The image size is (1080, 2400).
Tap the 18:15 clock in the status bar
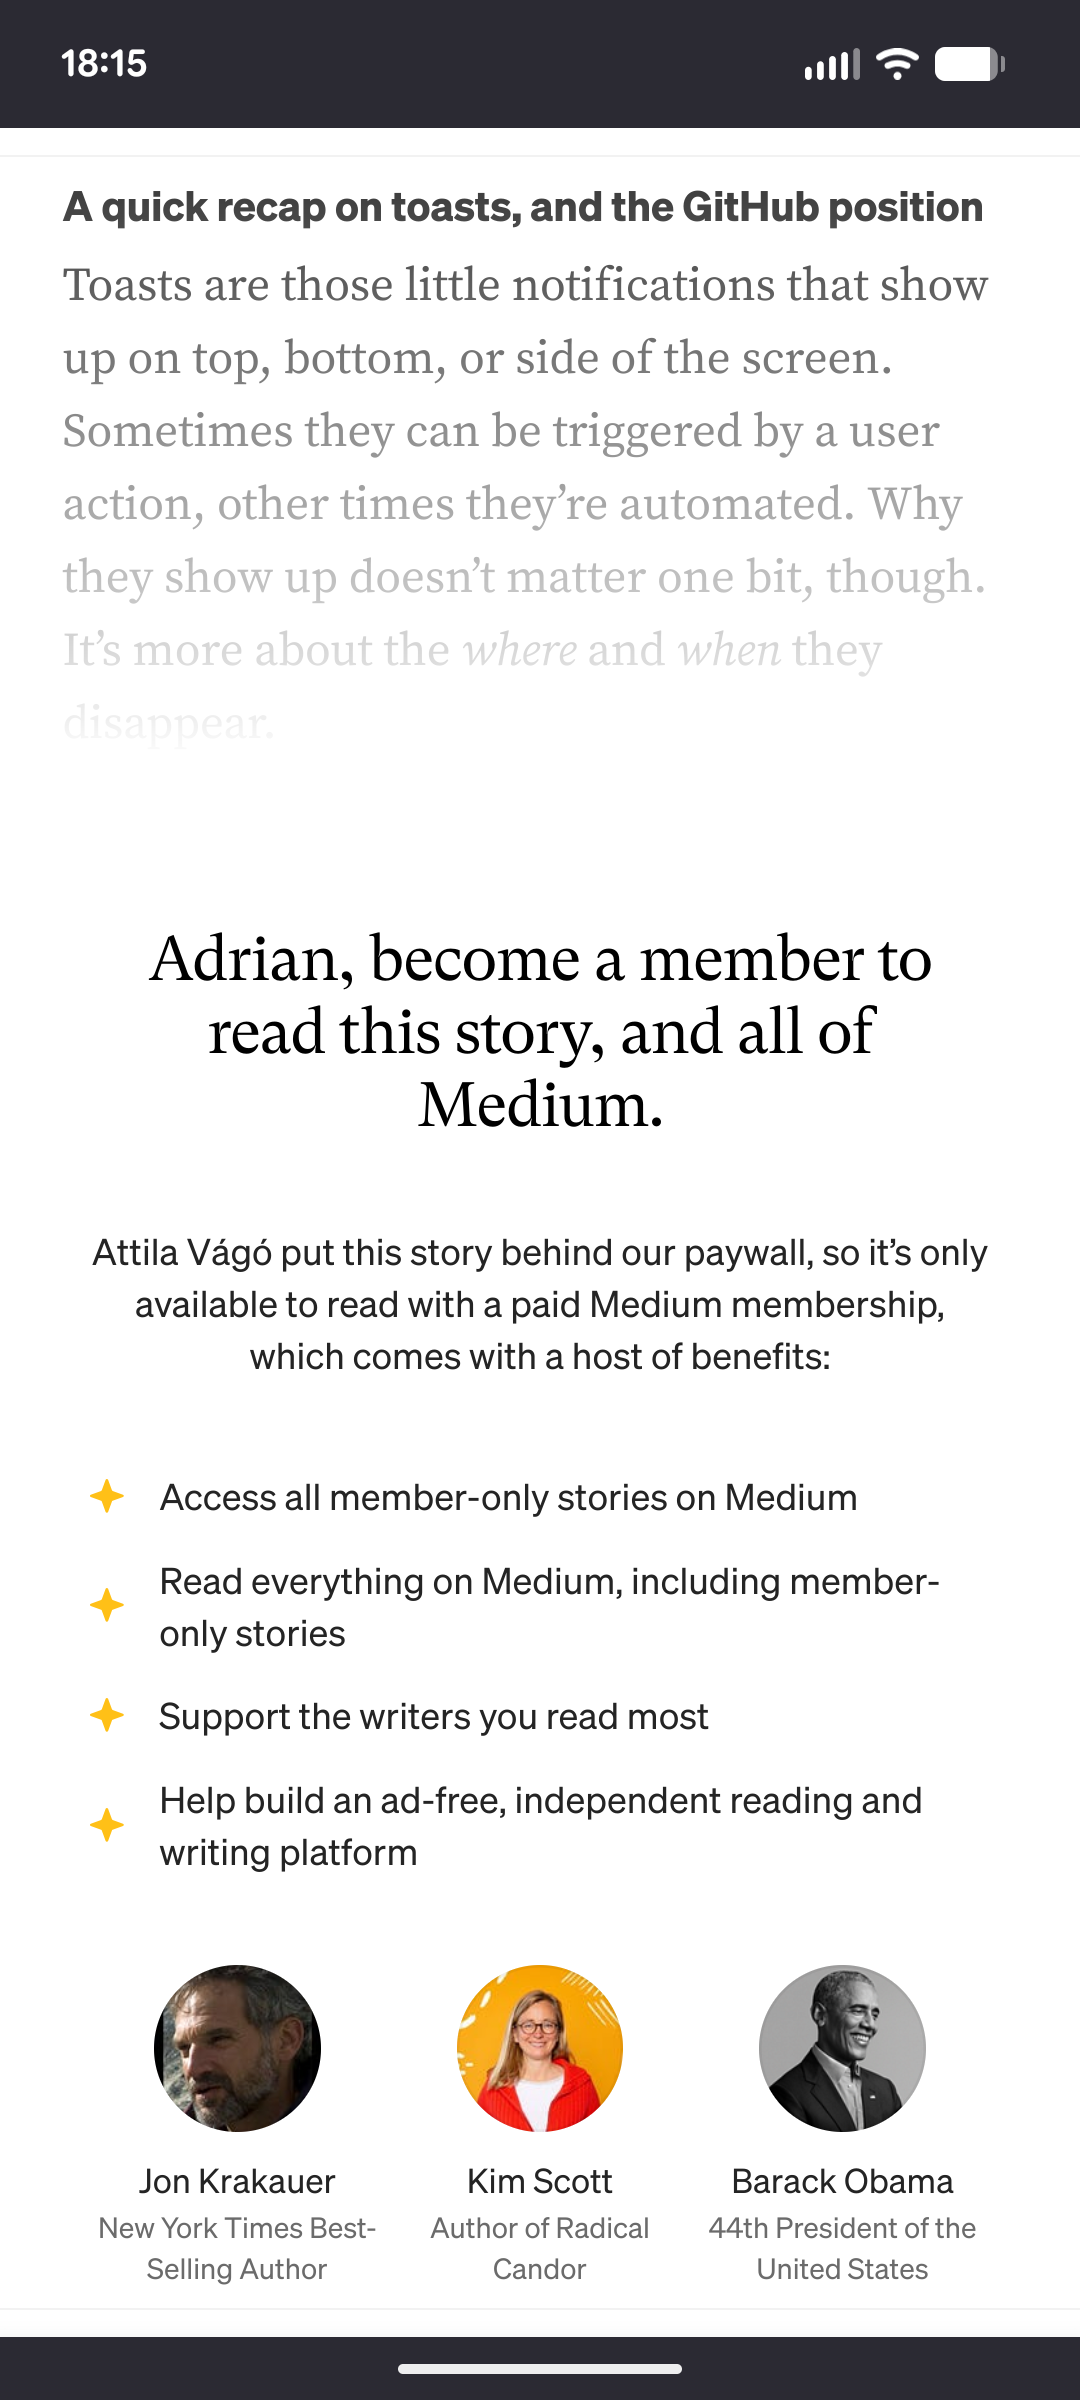[104, 64]
